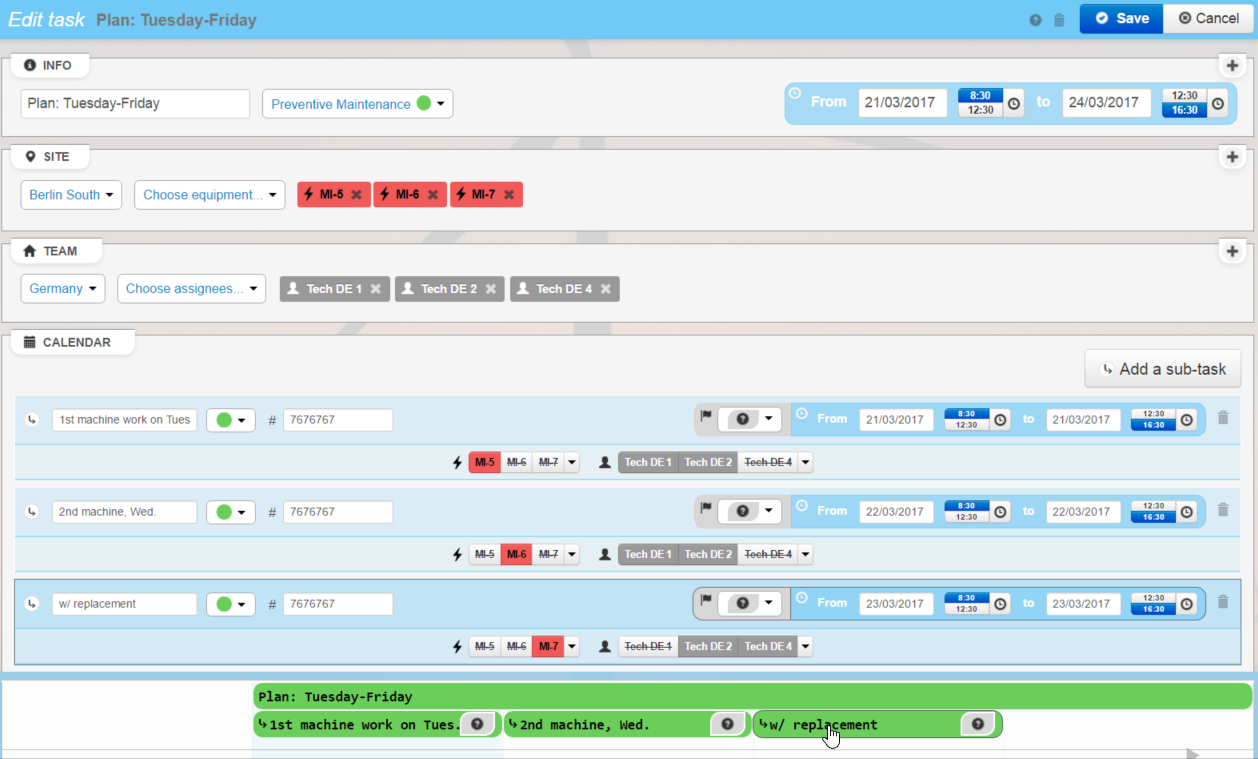Open the green status color selector on first sub-task
The height and width of the screenshot is (759, 1258).
(x=230, y=419)
